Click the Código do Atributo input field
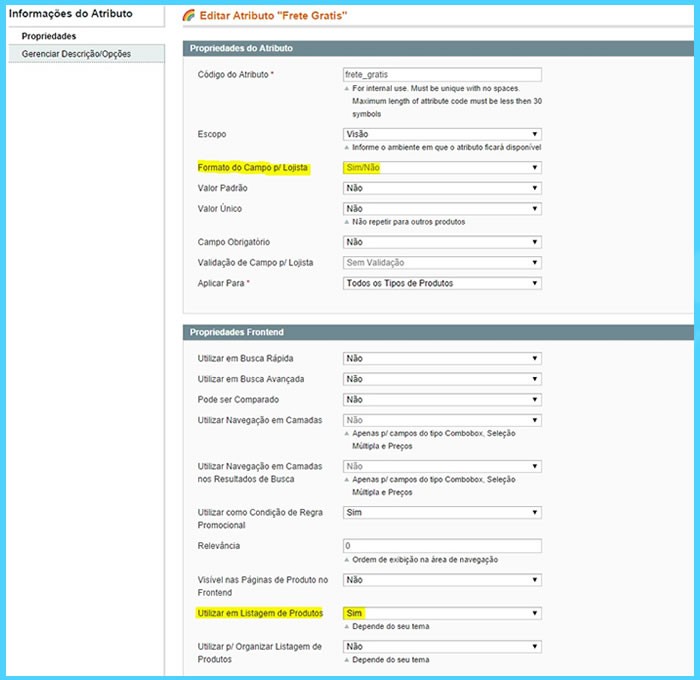This screenshot has height=680, width=700. 442,75
